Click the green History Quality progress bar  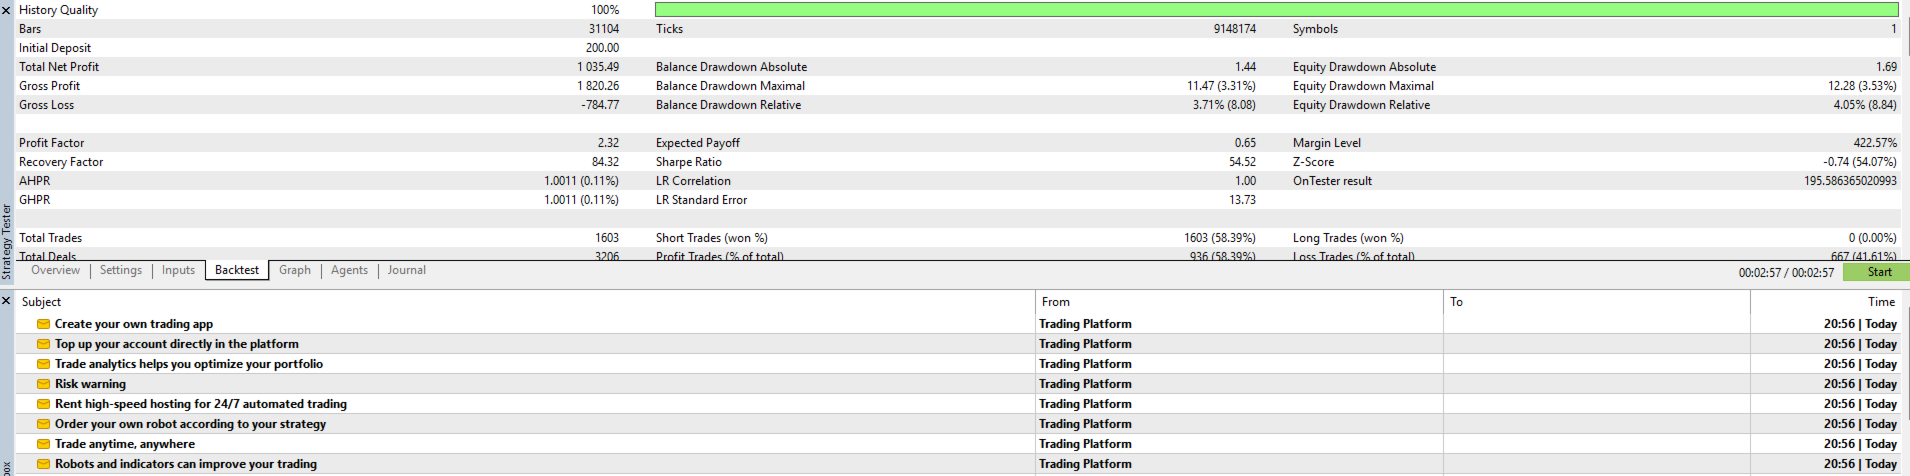[1276, 10]
